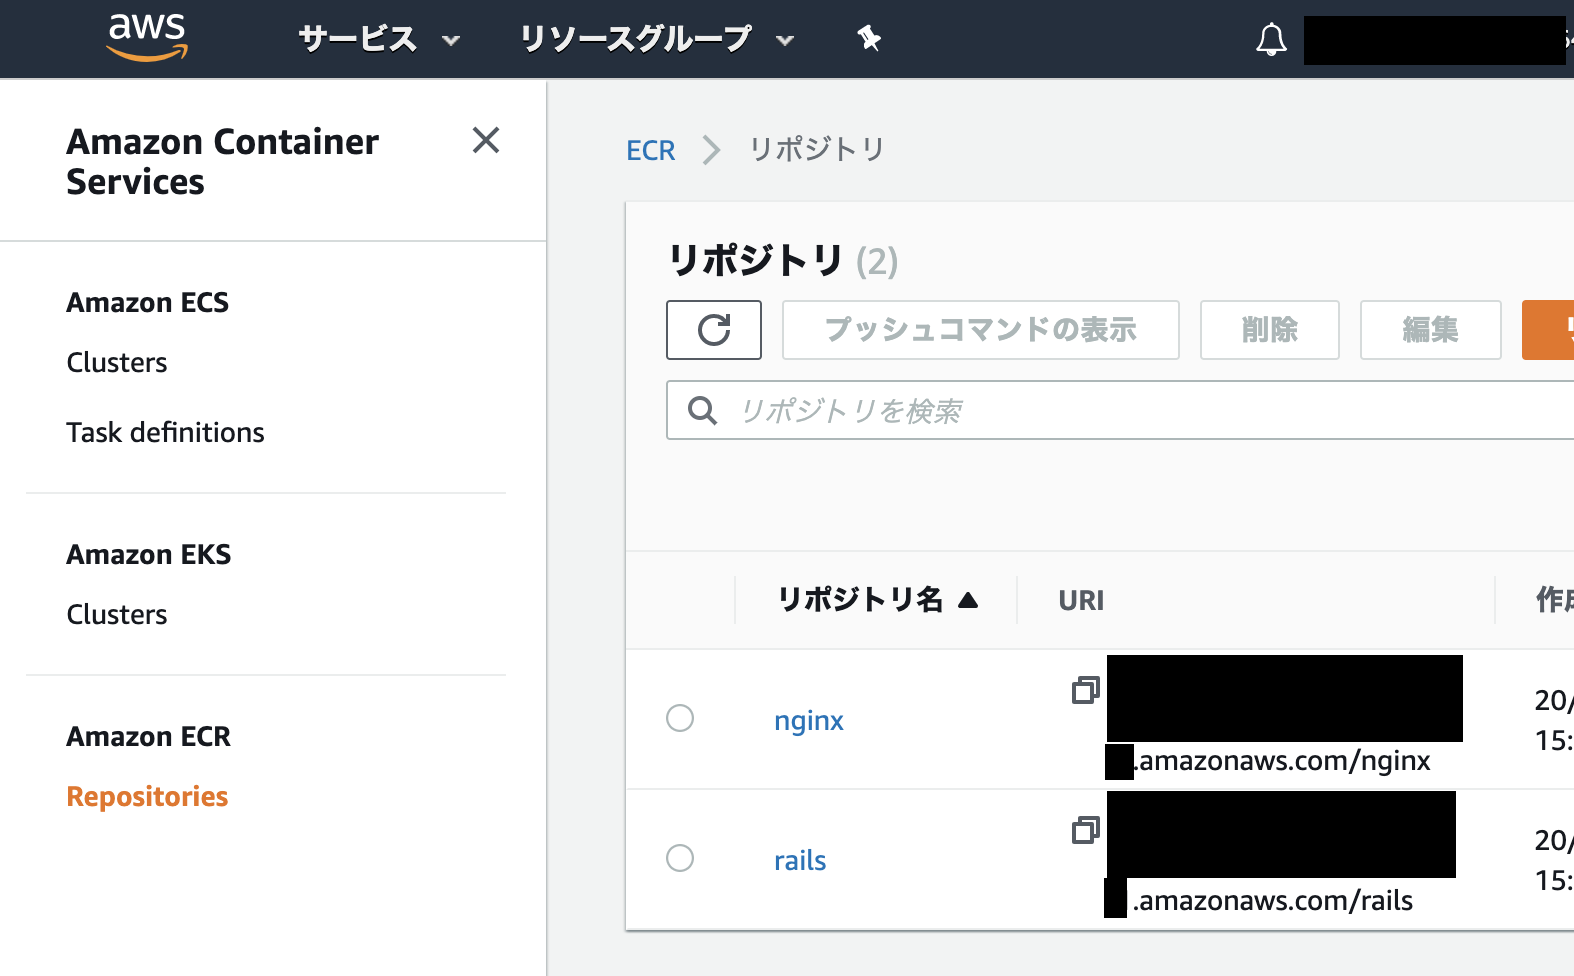Click the URI column header
Image resolution: width=1574 pixels, height=976 pixels.
tap(1081, 600)
